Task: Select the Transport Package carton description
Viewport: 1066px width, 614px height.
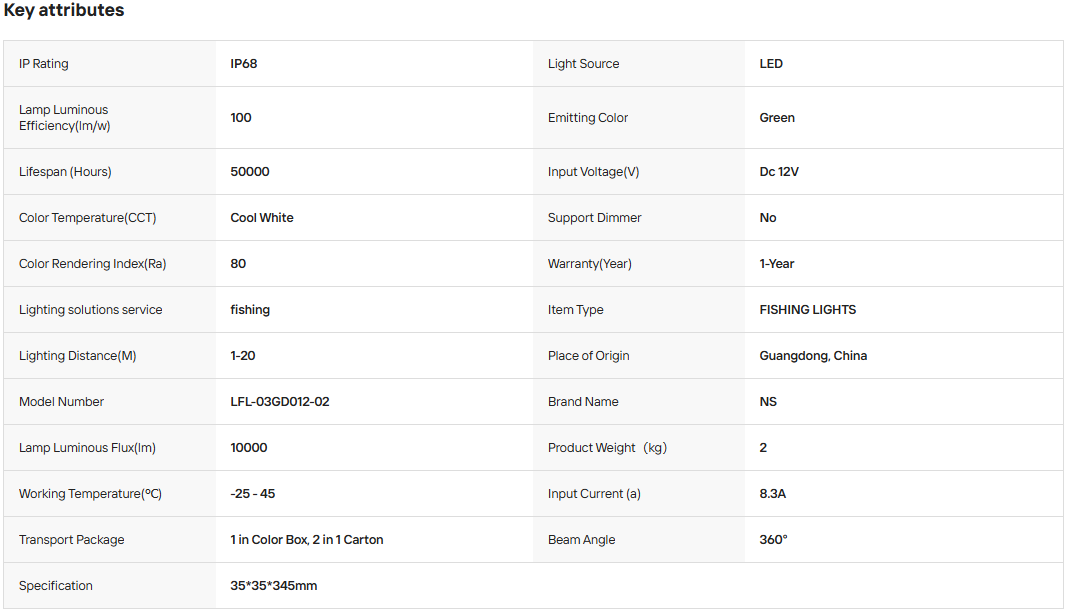Action: 307,540
